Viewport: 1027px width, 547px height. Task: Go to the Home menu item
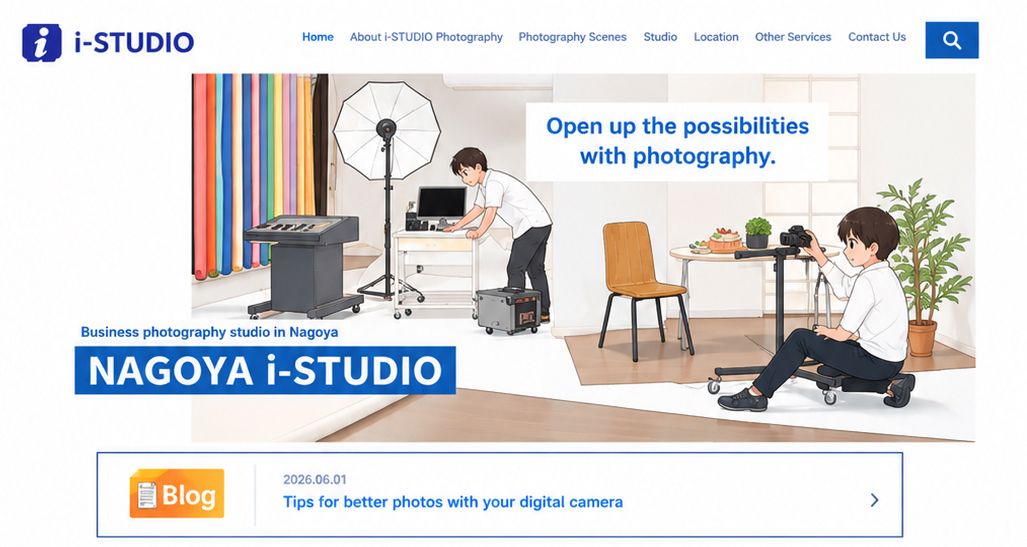pyautogui.click(x=318, y=37)
